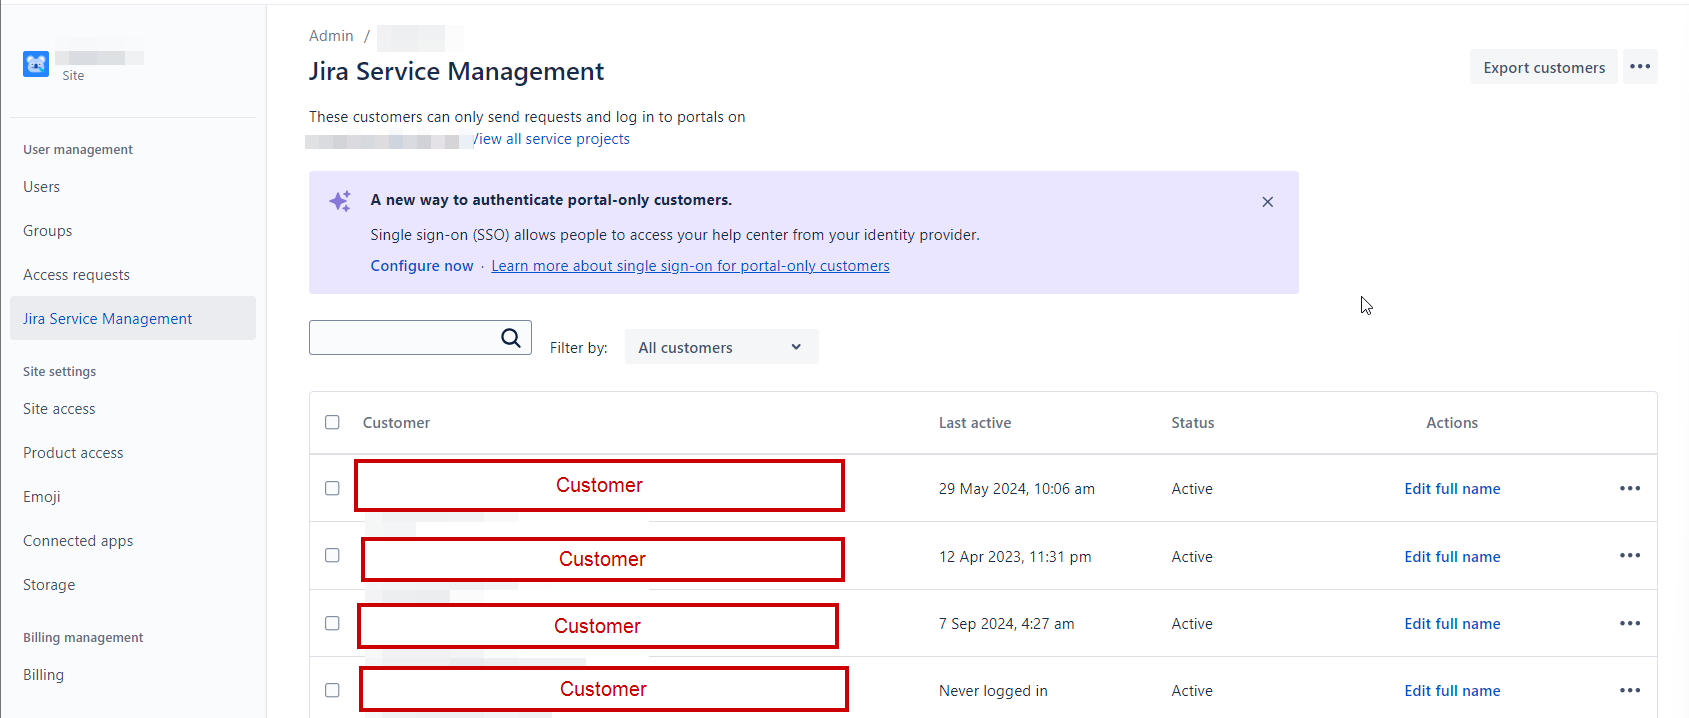Click the Status column header

1193,423
